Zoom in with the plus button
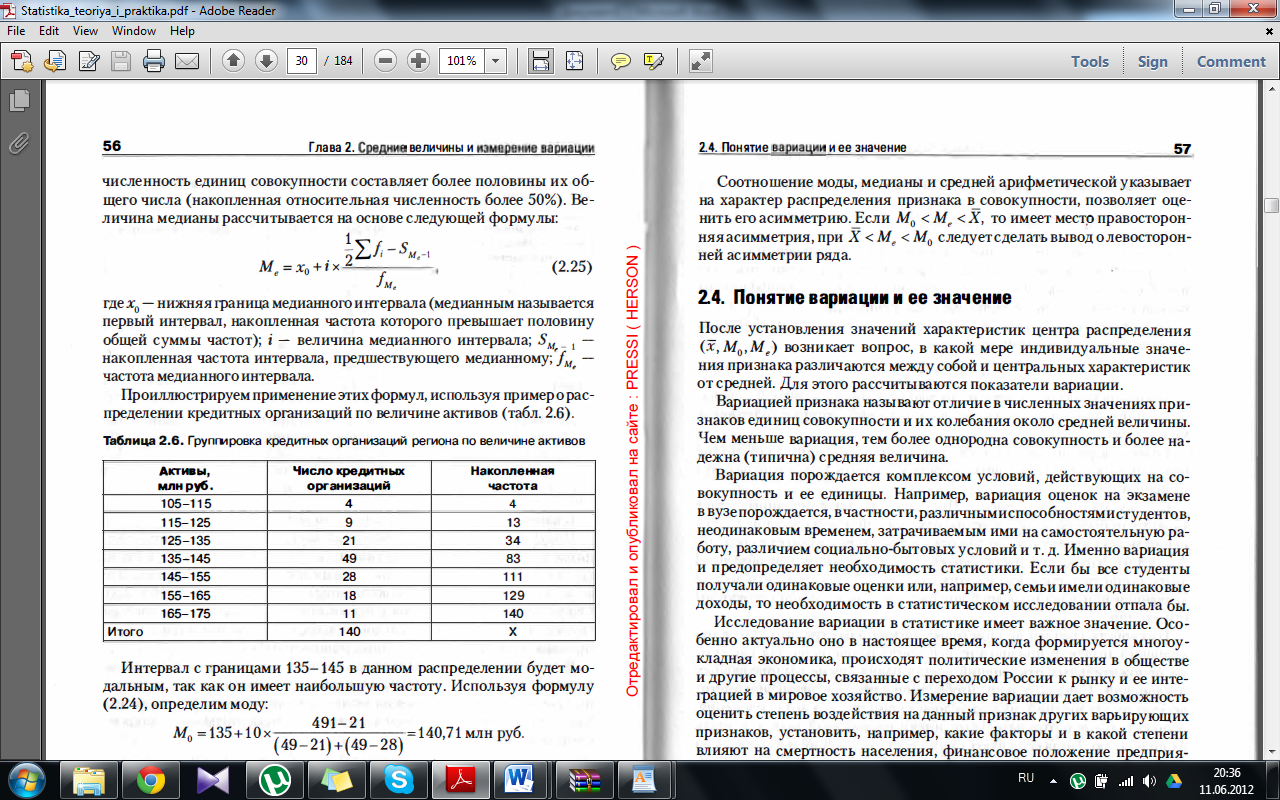 tap(419, 61)
